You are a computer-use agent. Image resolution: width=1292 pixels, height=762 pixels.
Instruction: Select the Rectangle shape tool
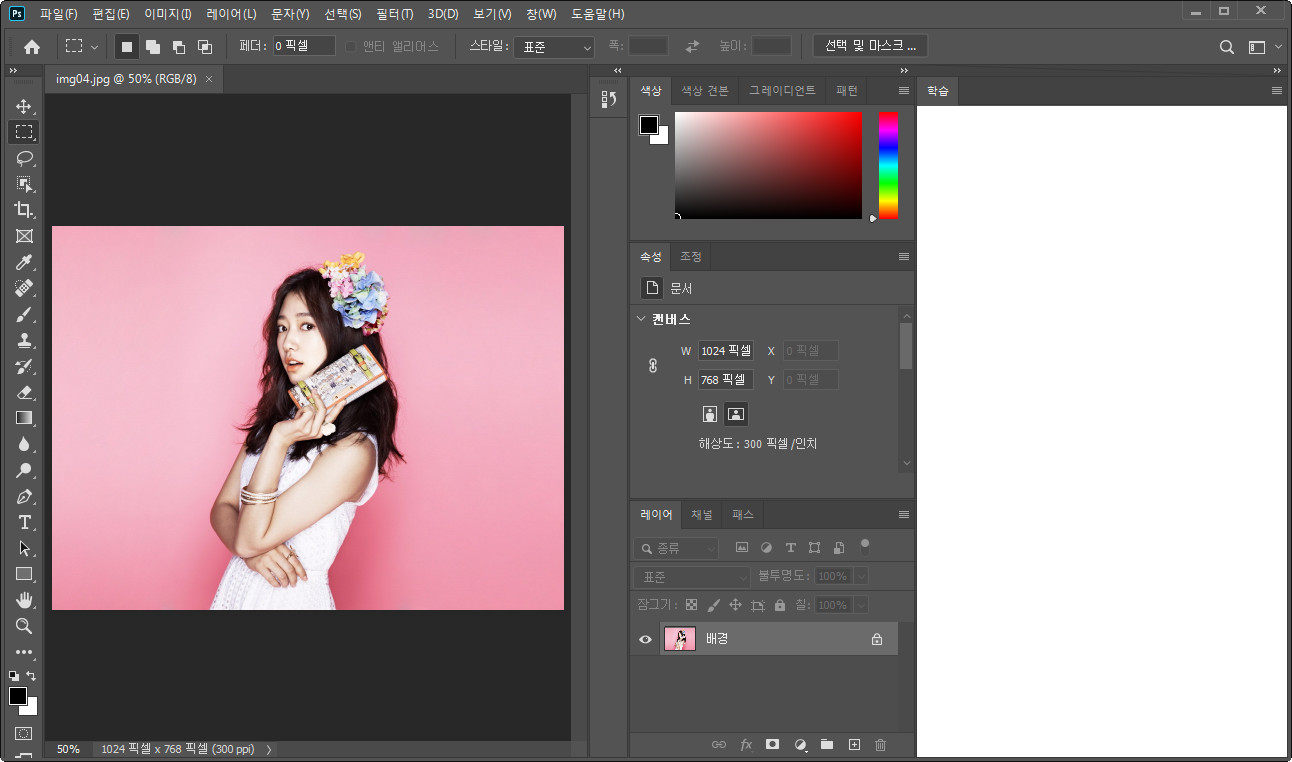point(24,574)
